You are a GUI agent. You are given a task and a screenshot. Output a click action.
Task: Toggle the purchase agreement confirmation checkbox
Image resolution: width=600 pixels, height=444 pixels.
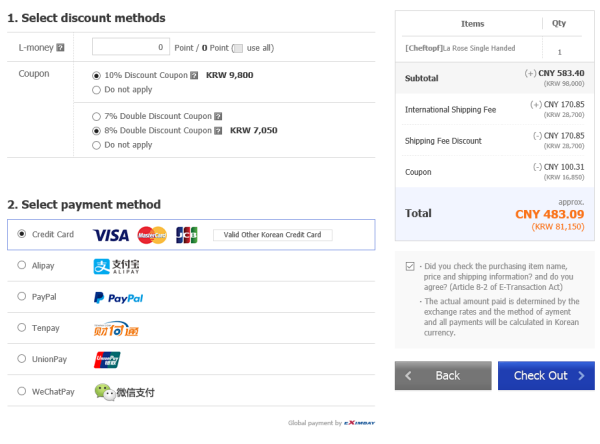(x=410, y=266)
